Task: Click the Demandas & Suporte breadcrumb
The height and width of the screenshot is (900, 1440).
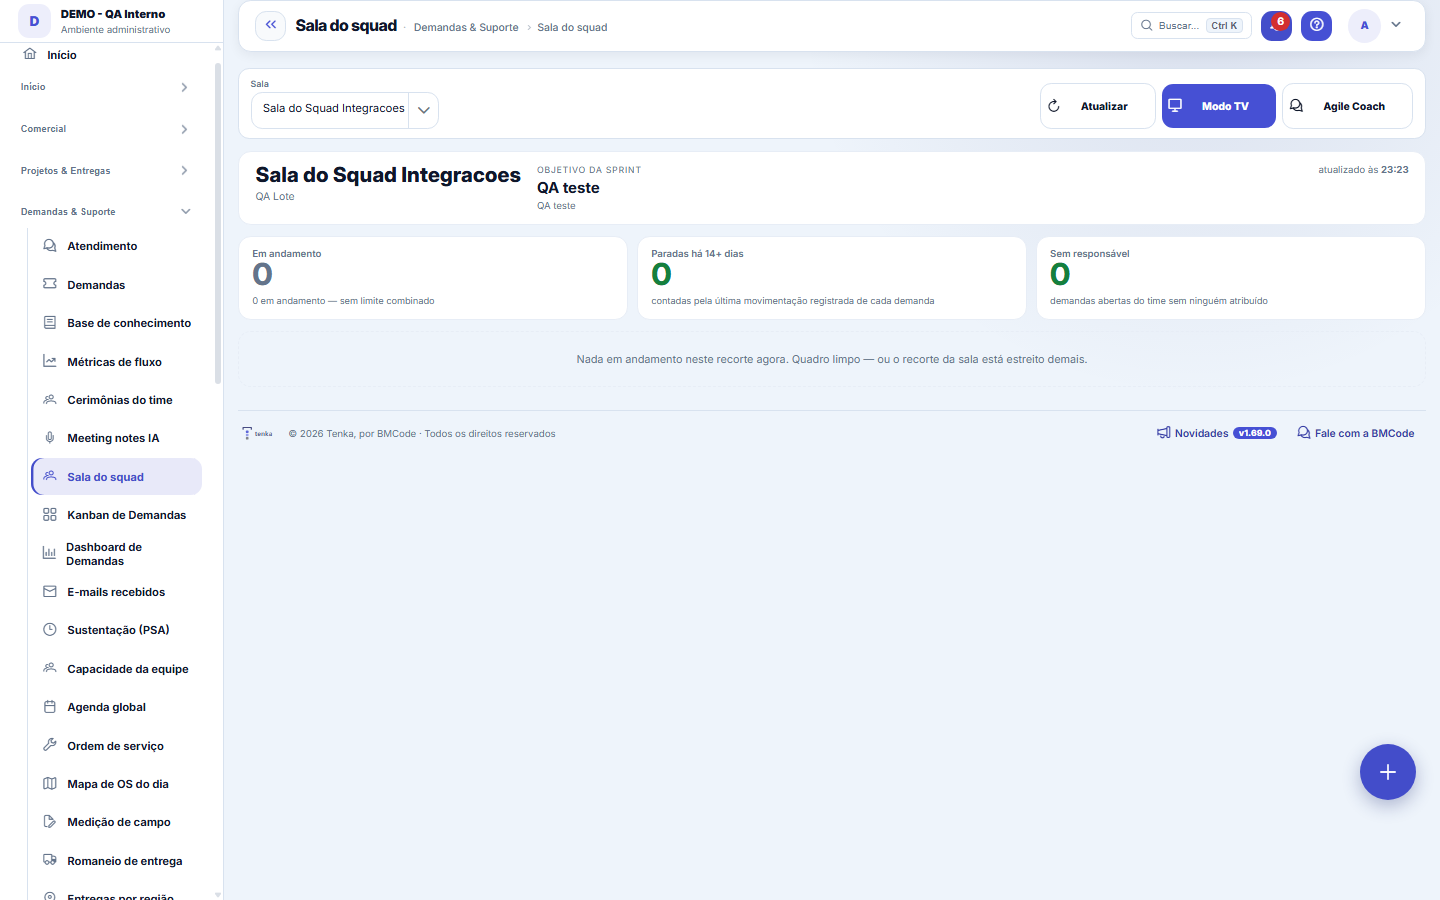Action: pyautogui.click(x=466, y=27)
